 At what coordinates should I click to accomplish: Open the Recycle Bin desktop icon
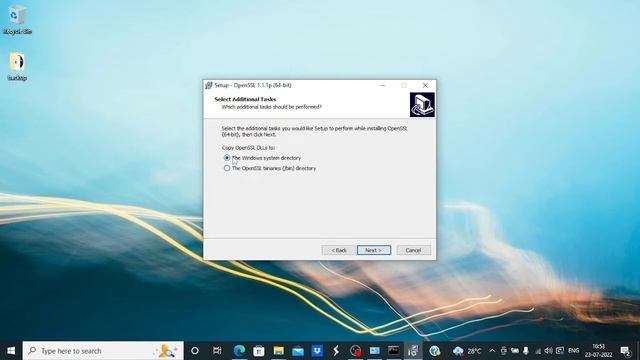[17, 20]
